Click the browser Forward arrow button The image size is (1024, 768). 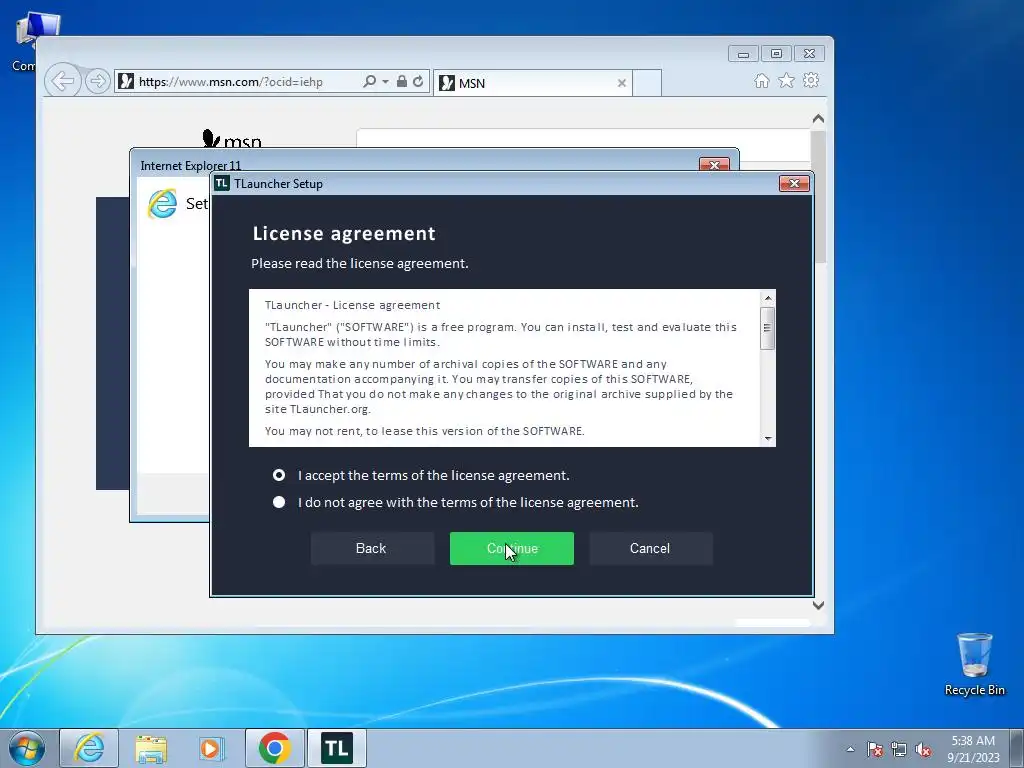click(x=97, y=81)
